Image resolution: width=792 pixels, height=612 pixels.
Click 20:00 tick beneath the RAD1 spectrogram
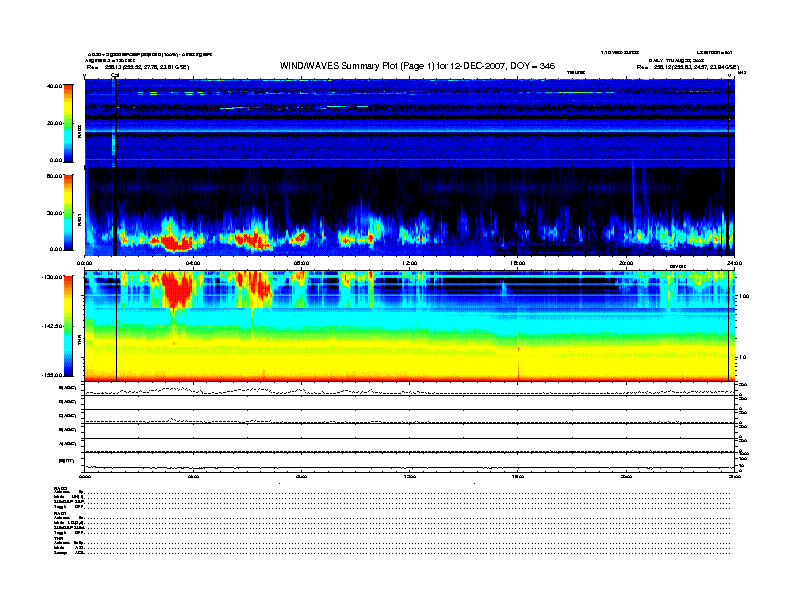pyautogui.click(x=626, y=263)
